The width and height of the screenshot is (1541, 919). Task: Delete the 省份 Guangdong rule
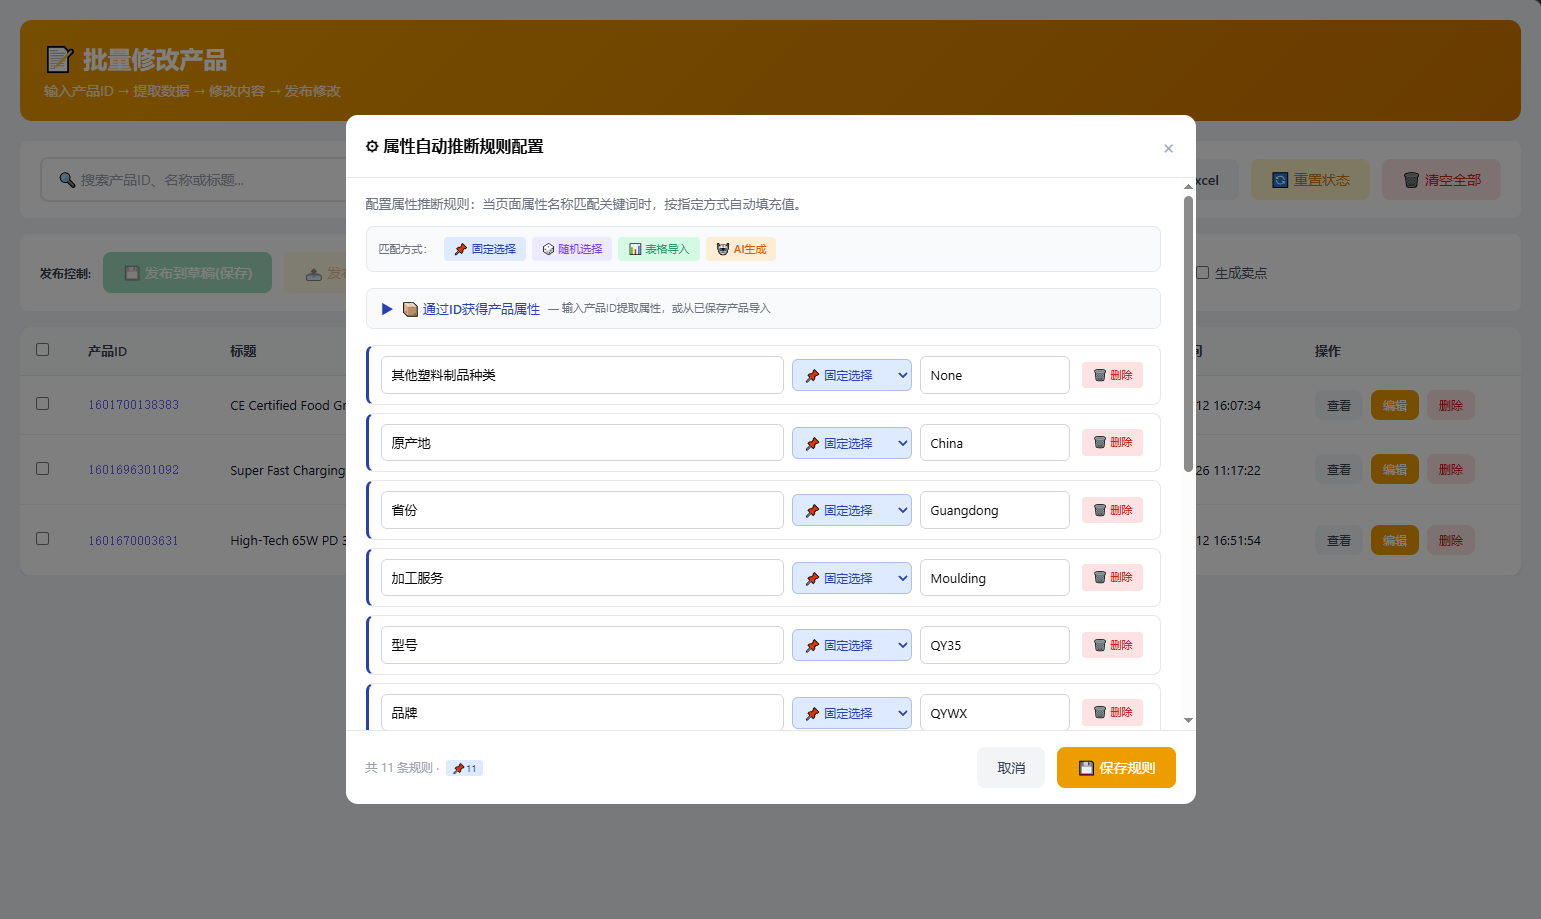(x=1112, y=510)
